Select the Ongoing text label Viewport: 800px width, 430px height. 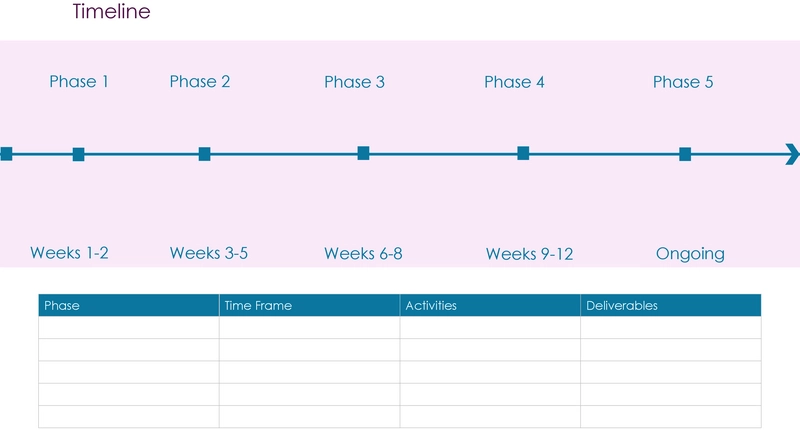coord(690,254)
